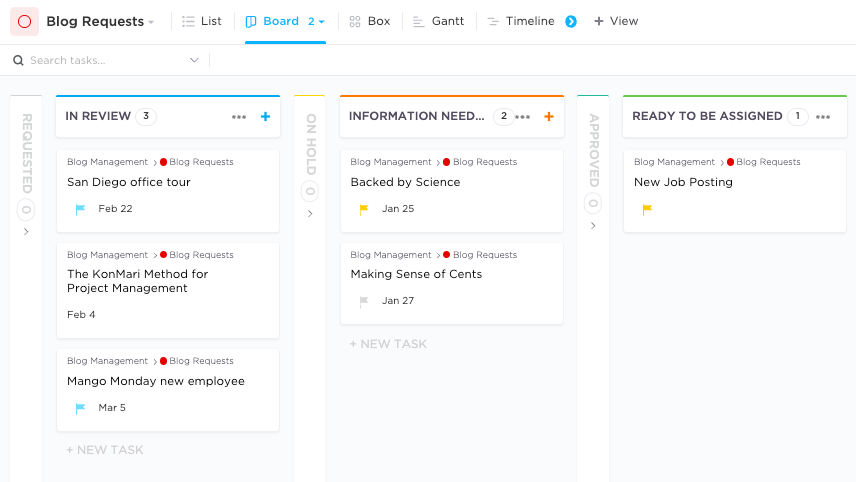Switch to the Gantt view tab
The width and height of the screenshot is (856, 482).
pyautogui.click(x=438, y=21)
